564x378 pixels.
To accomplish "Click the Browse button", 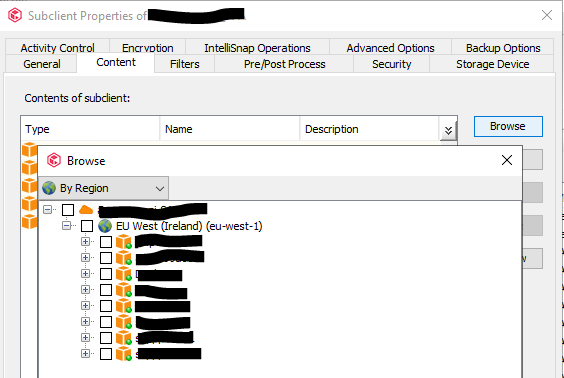I will [508, 126].
